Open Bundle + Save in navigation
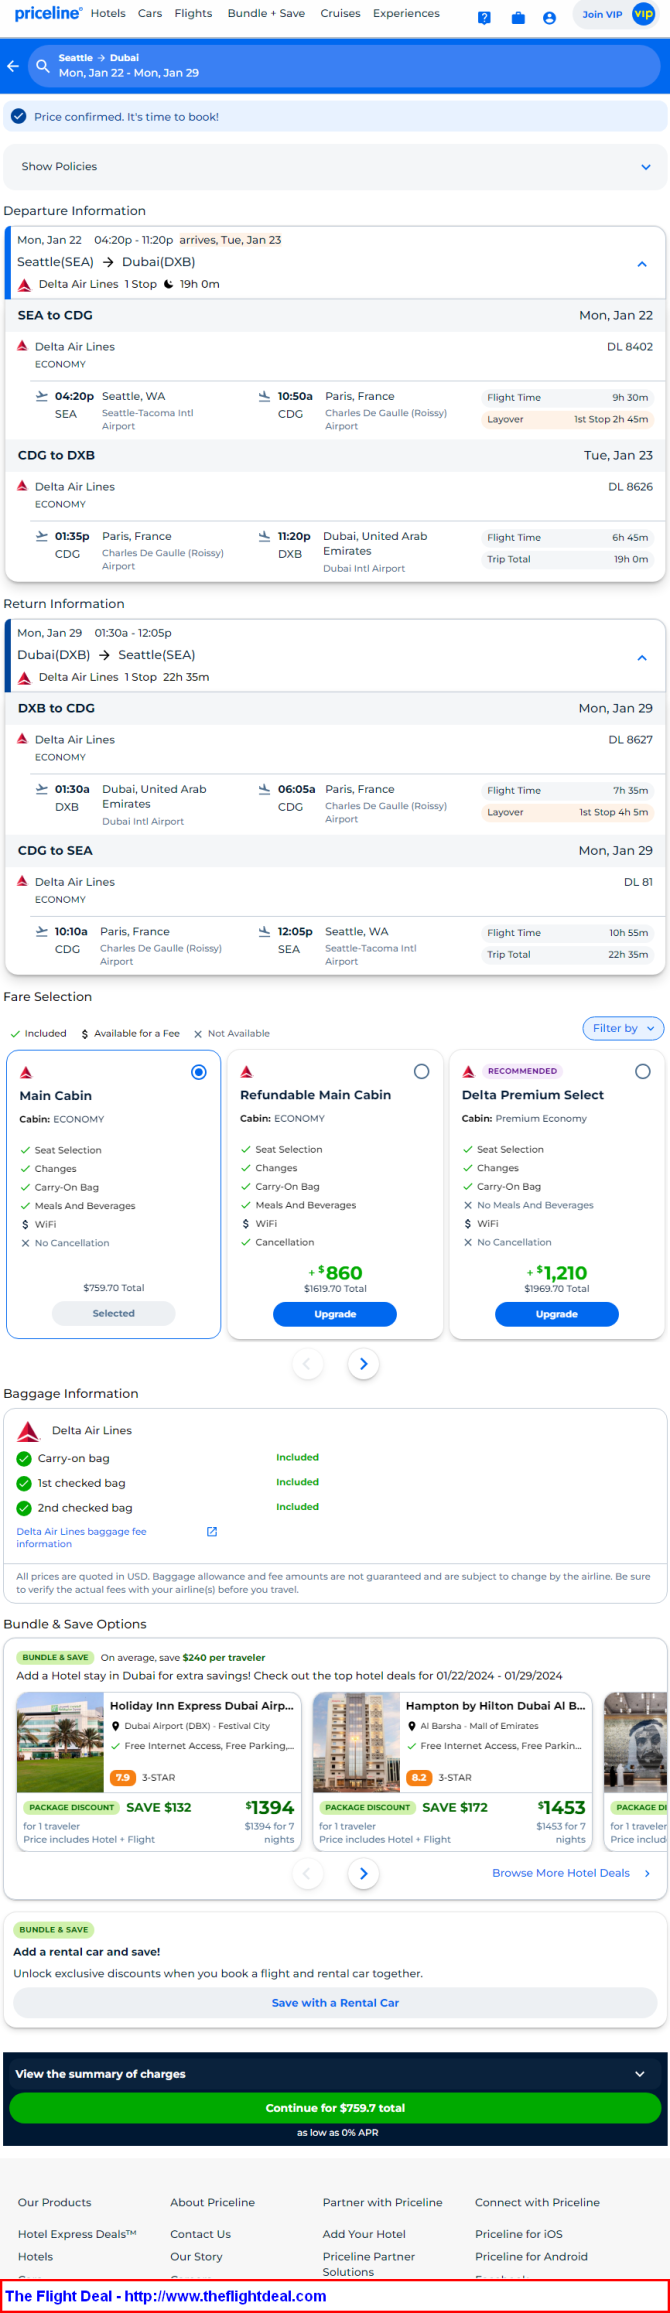The width and height of the screenshot is (670, 2313). click(266, 14)
